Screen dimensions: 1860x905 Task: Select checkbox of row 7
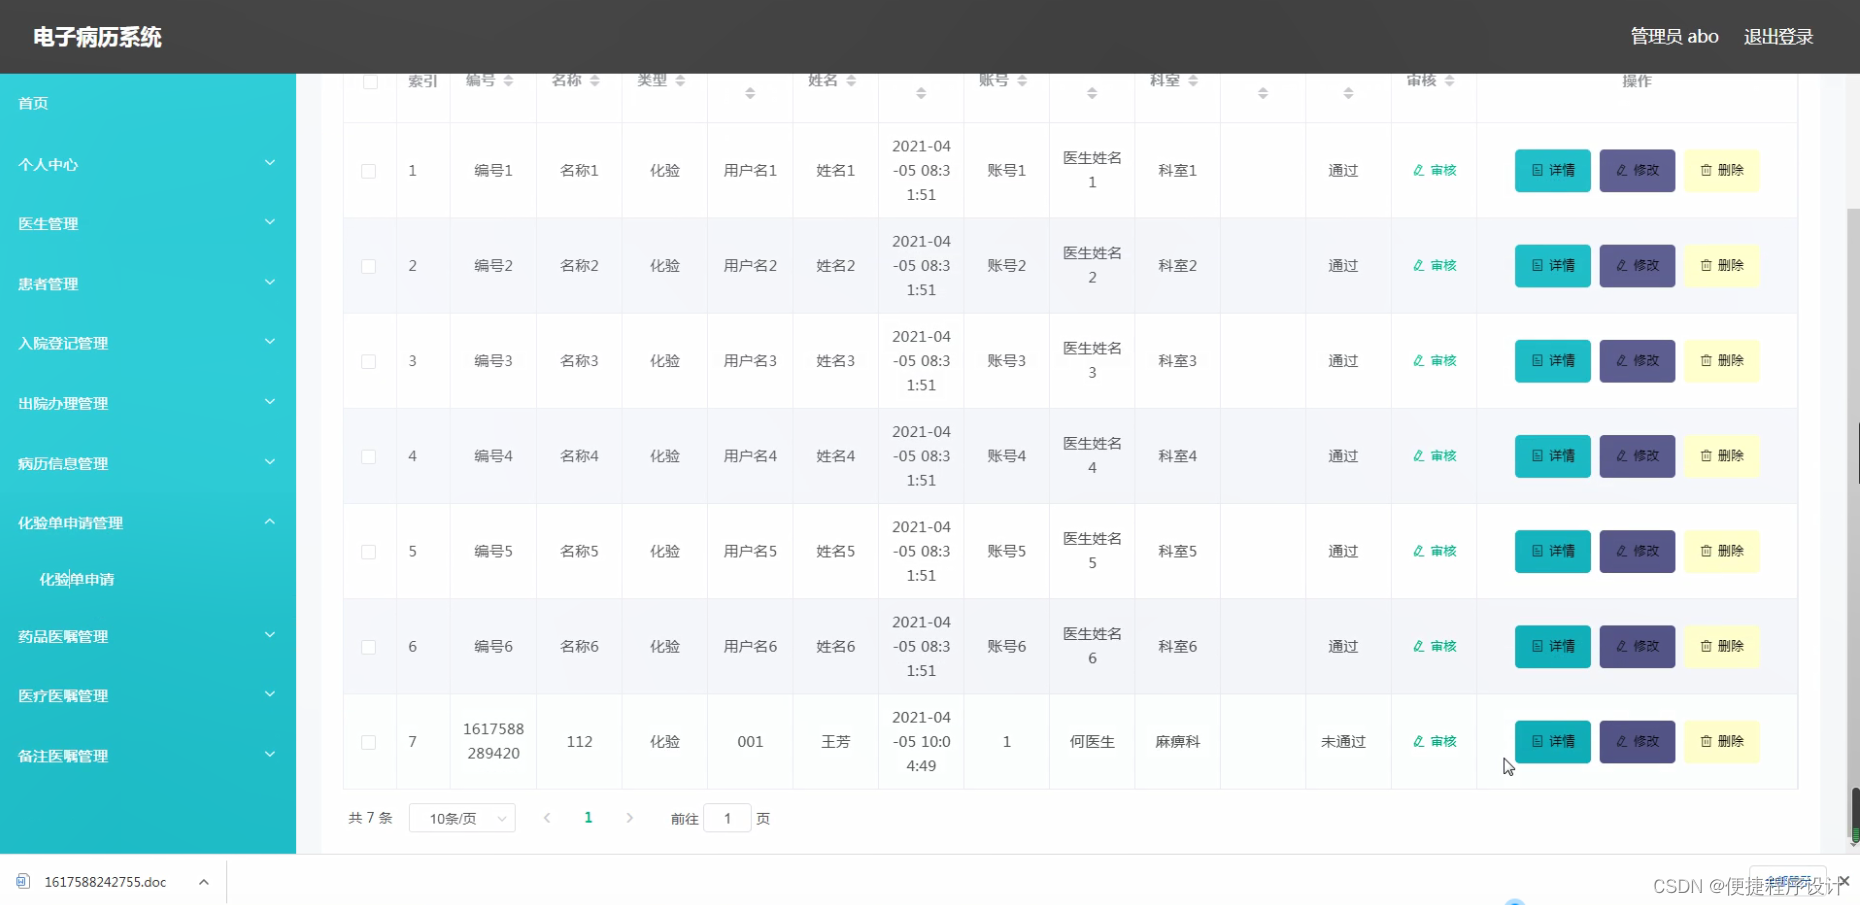(369, 742)
